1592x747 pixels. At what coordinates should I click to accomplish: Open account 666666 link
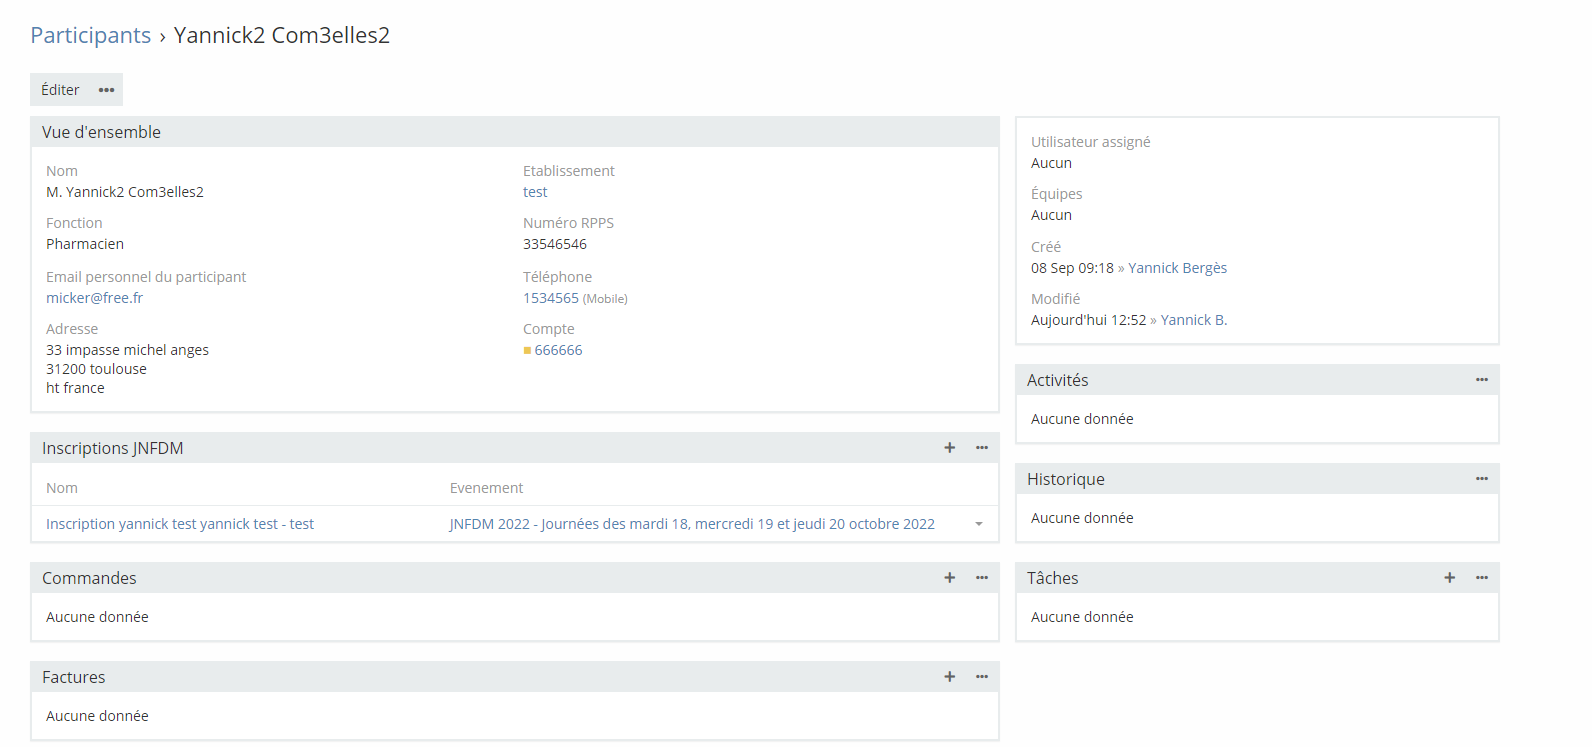coord(558,350)
